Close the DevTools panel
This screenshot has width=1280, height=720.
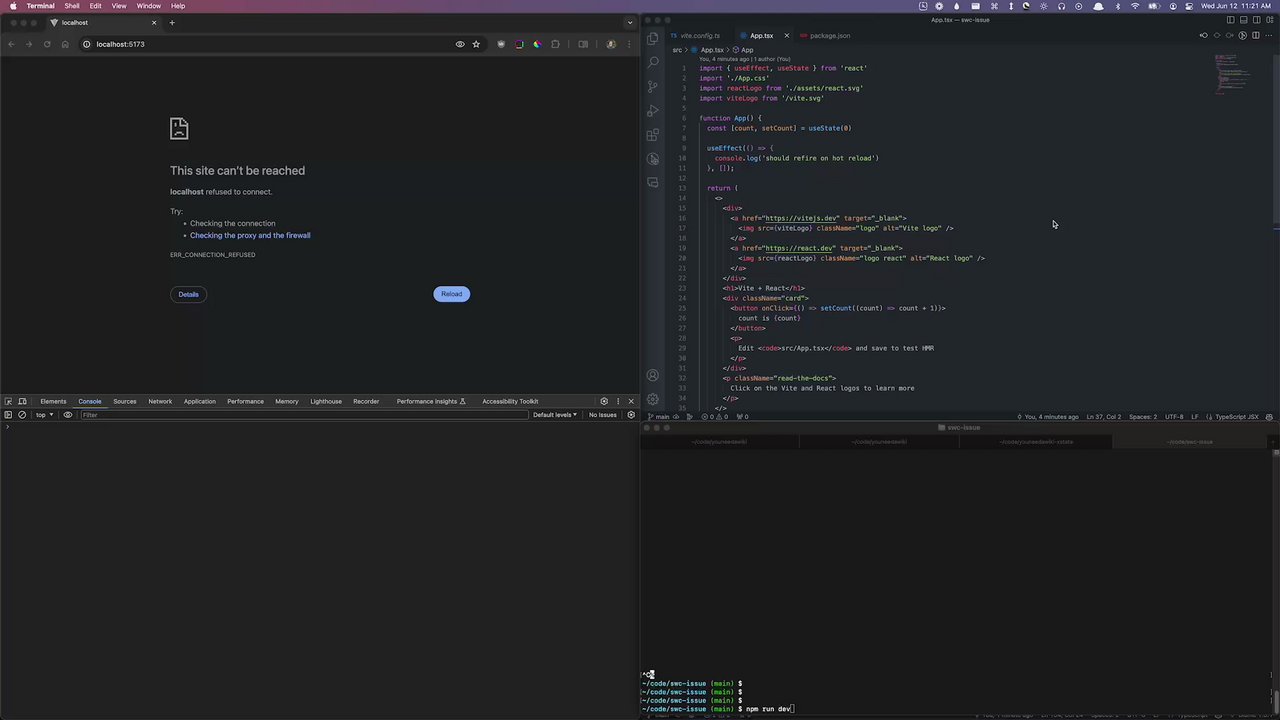tap(631, 401)
